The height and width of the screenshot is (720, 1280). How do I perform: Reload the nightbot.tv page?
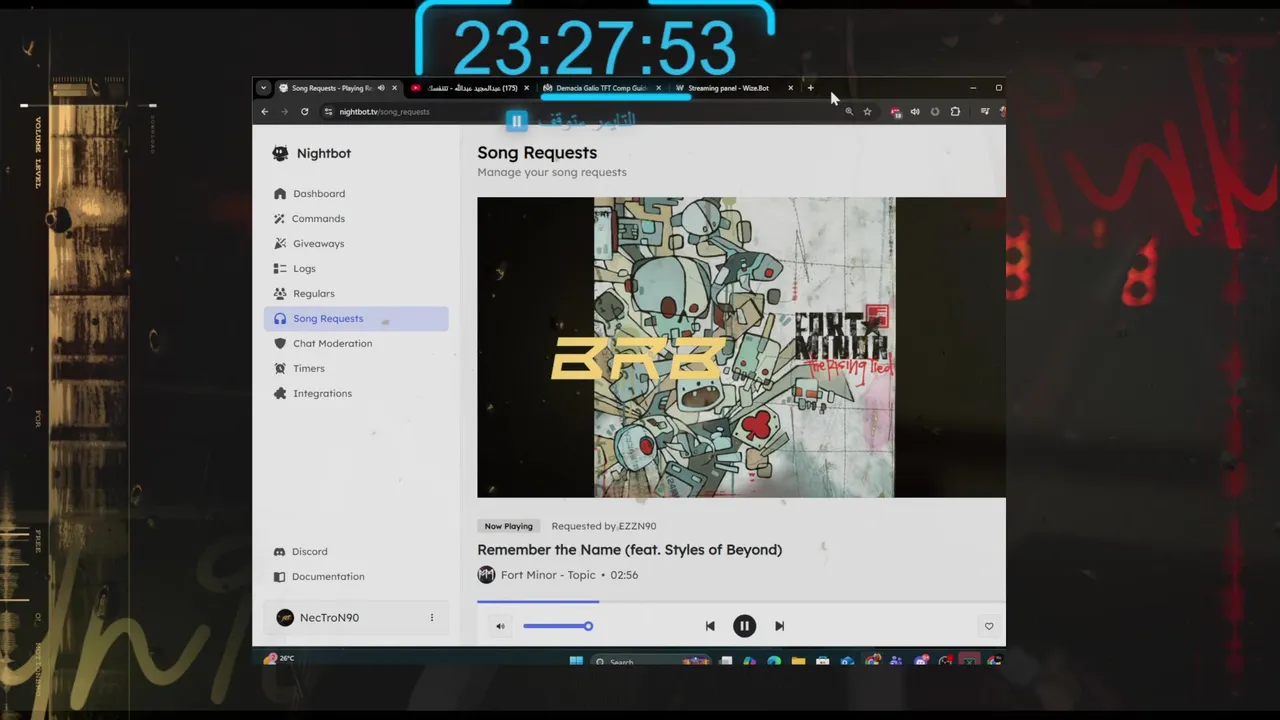[x=304, y=112]
